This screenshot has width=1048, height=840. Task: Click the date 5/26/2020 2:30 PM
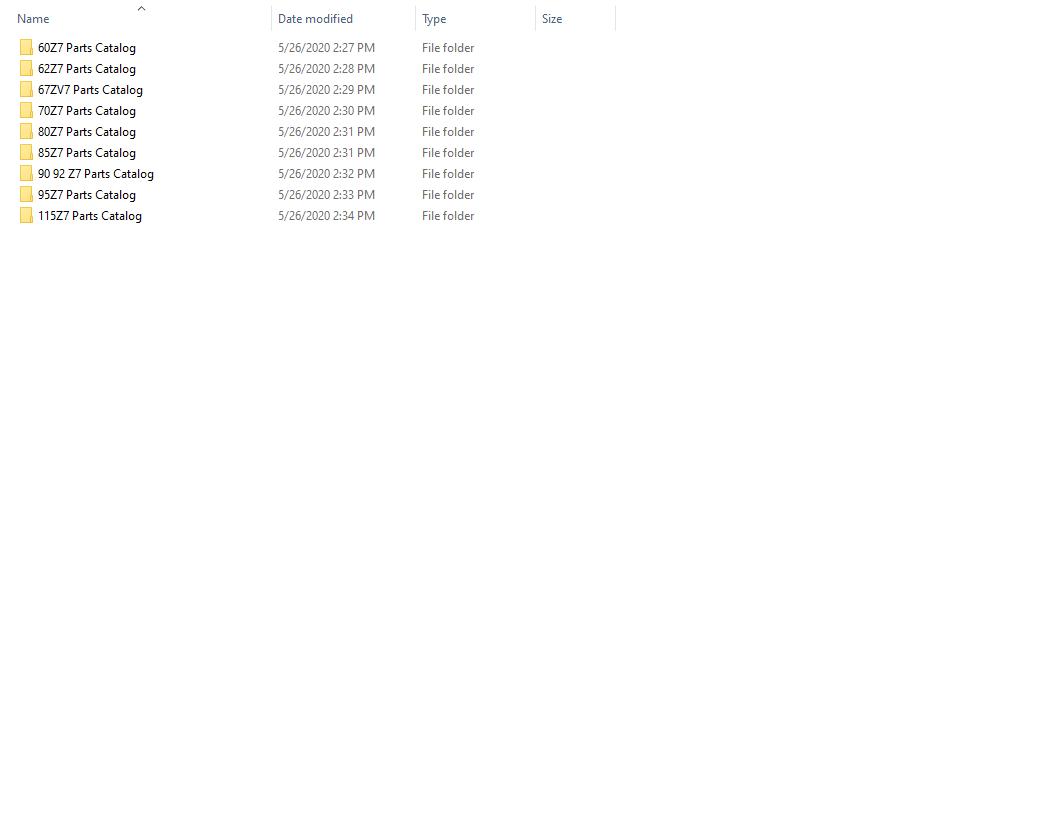pos(326,110)
